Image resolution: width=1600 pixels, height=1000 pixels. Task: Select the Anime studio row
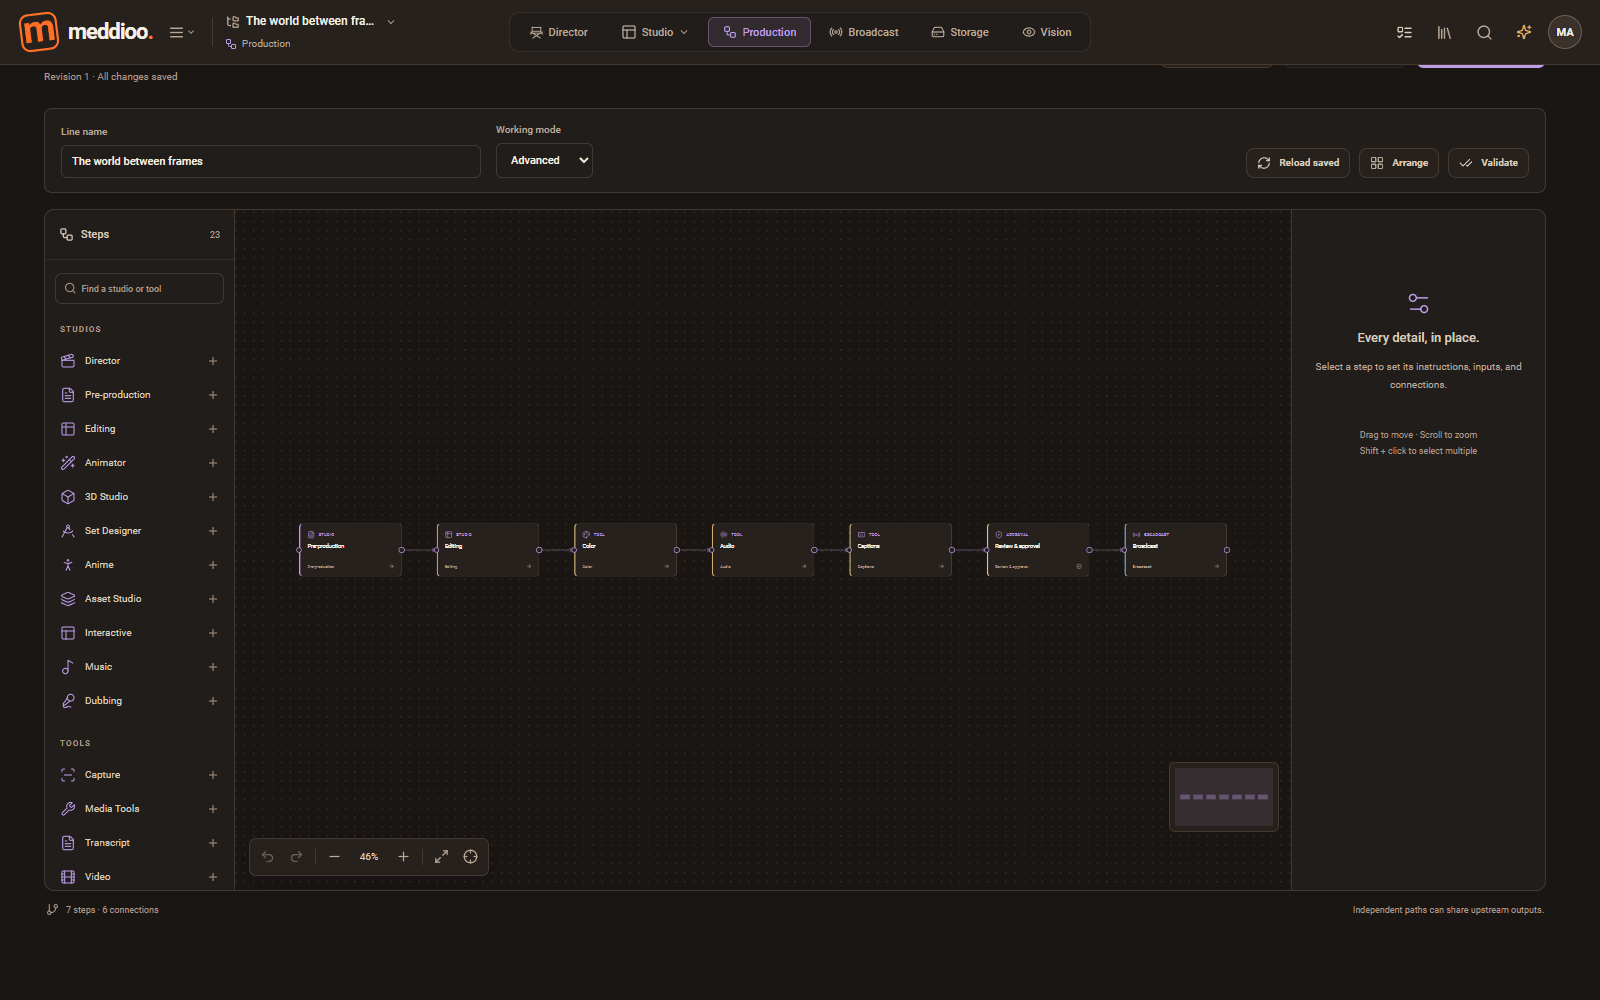[139, 565]
